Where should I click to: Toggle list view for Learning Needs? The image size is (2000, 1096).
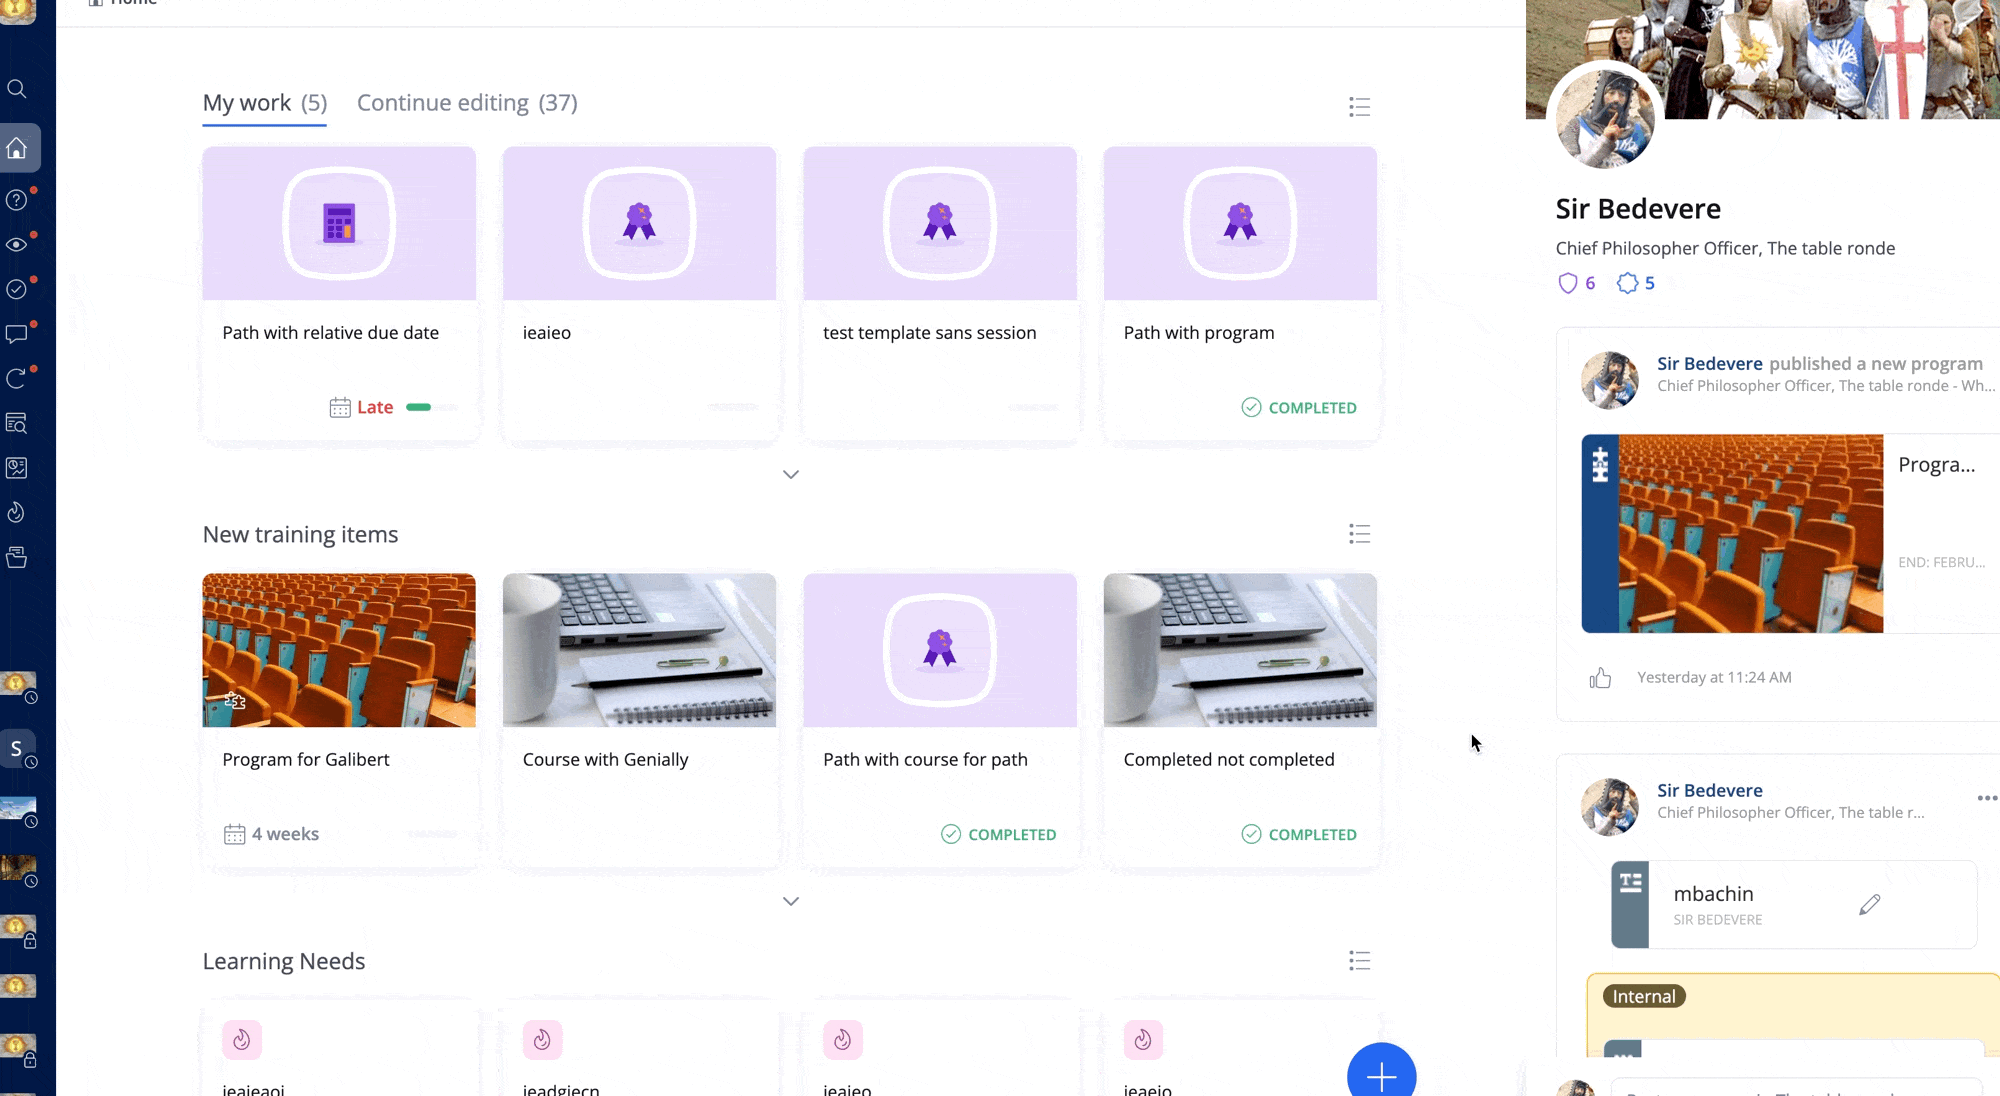(1359, 961)
